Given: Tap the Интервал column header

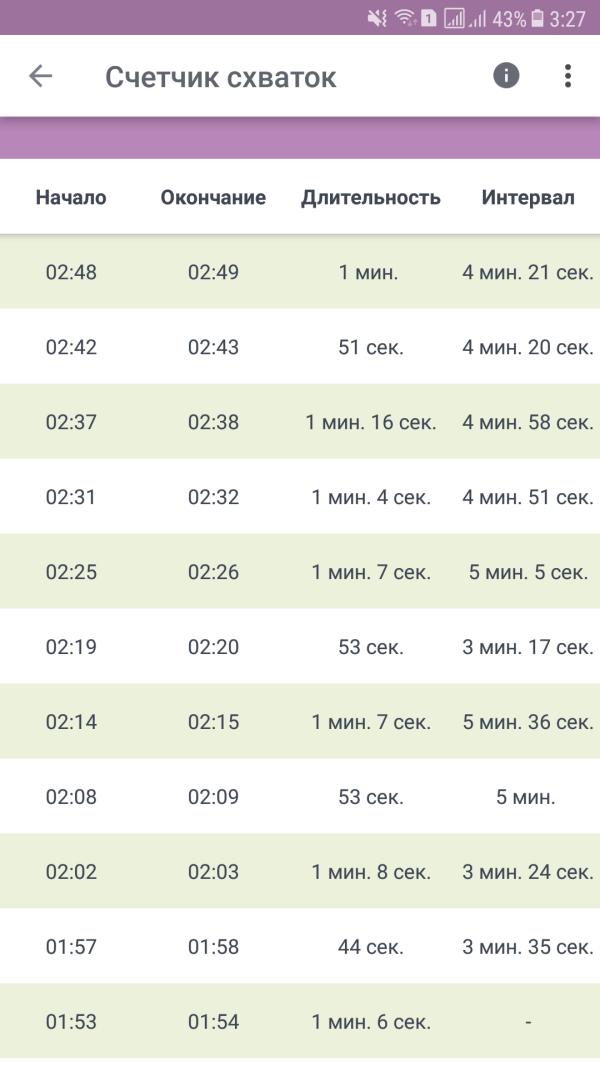Looking at the screenshot, I should (528, 197).
